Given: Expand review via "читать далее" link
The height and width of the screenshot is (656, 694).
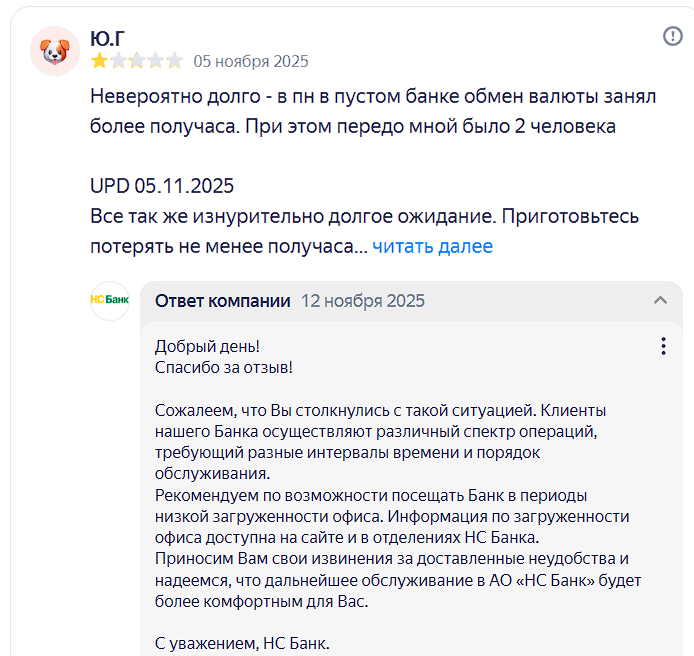Looking at the screenshot, I should [x=432, y=246].
